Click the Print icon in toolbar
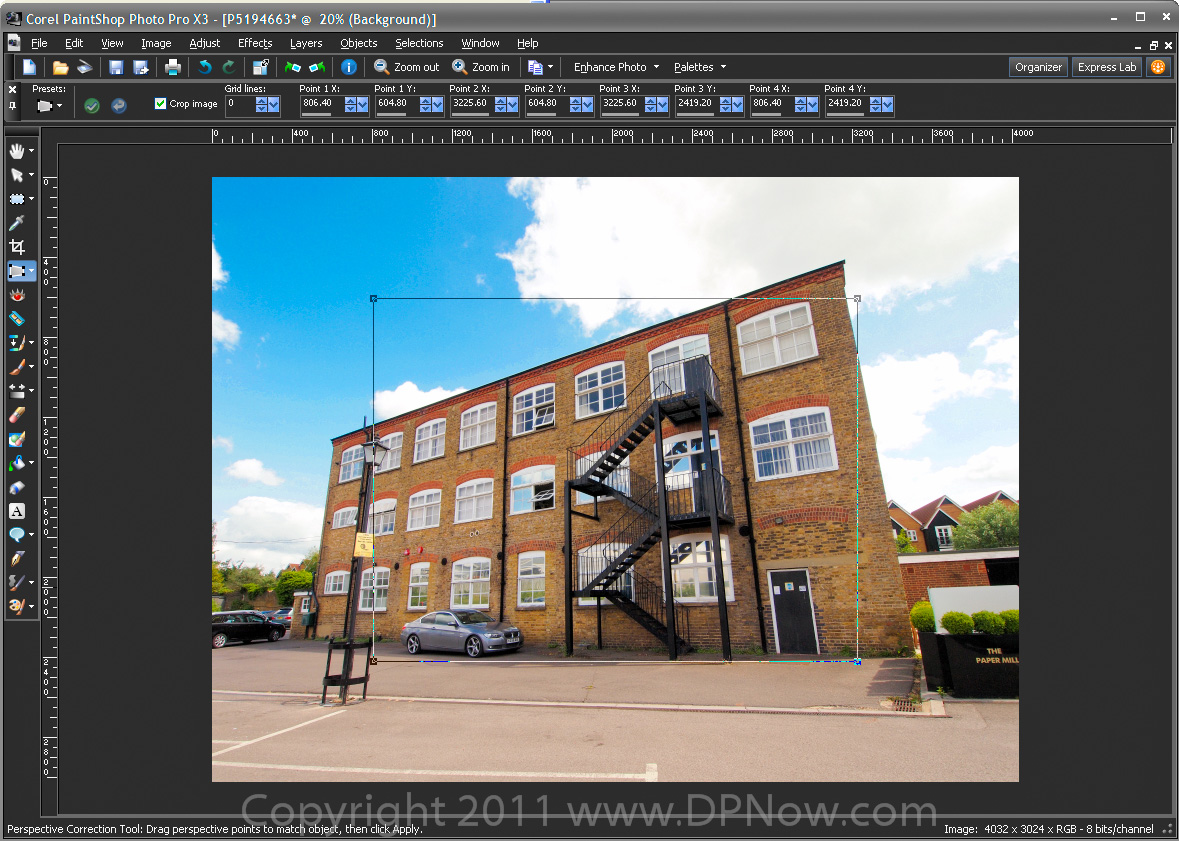 click(x=173, y=67)
